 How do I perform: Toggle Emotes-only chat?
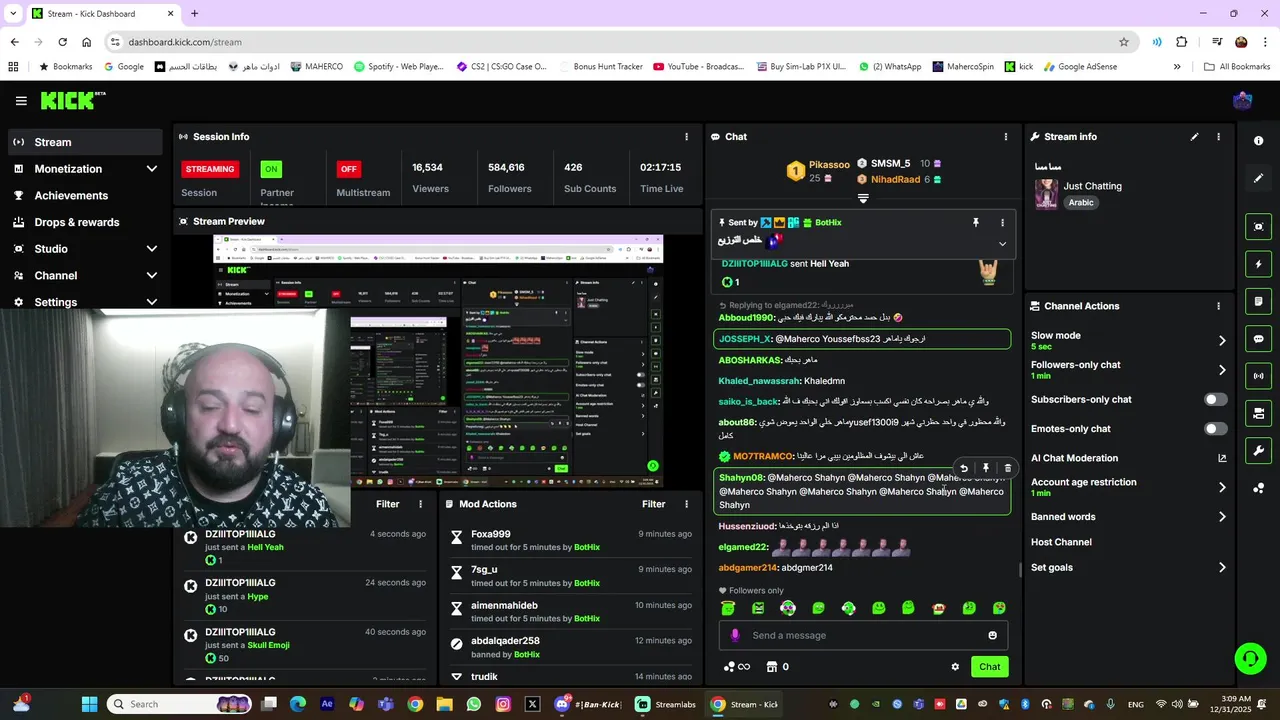pos(1215,429)
